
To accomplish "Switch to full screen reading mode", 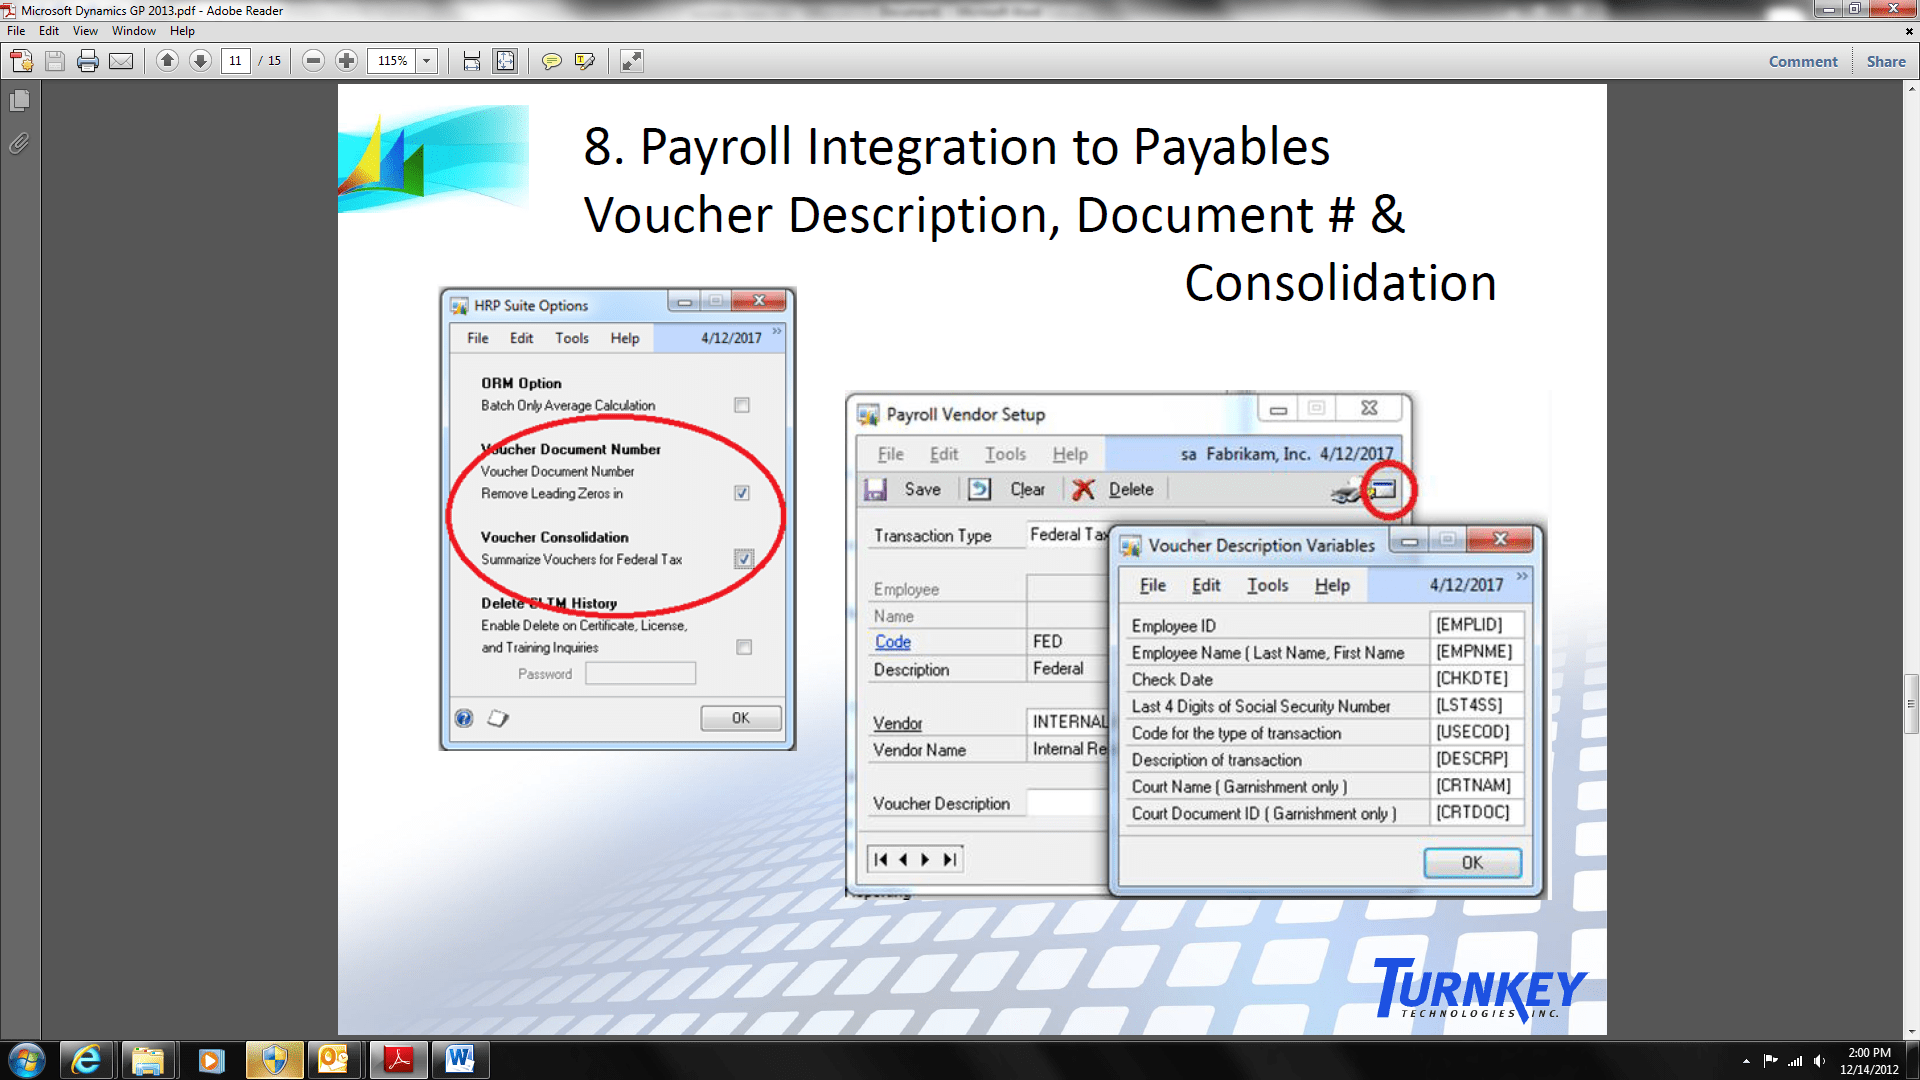I will (630, 61).
